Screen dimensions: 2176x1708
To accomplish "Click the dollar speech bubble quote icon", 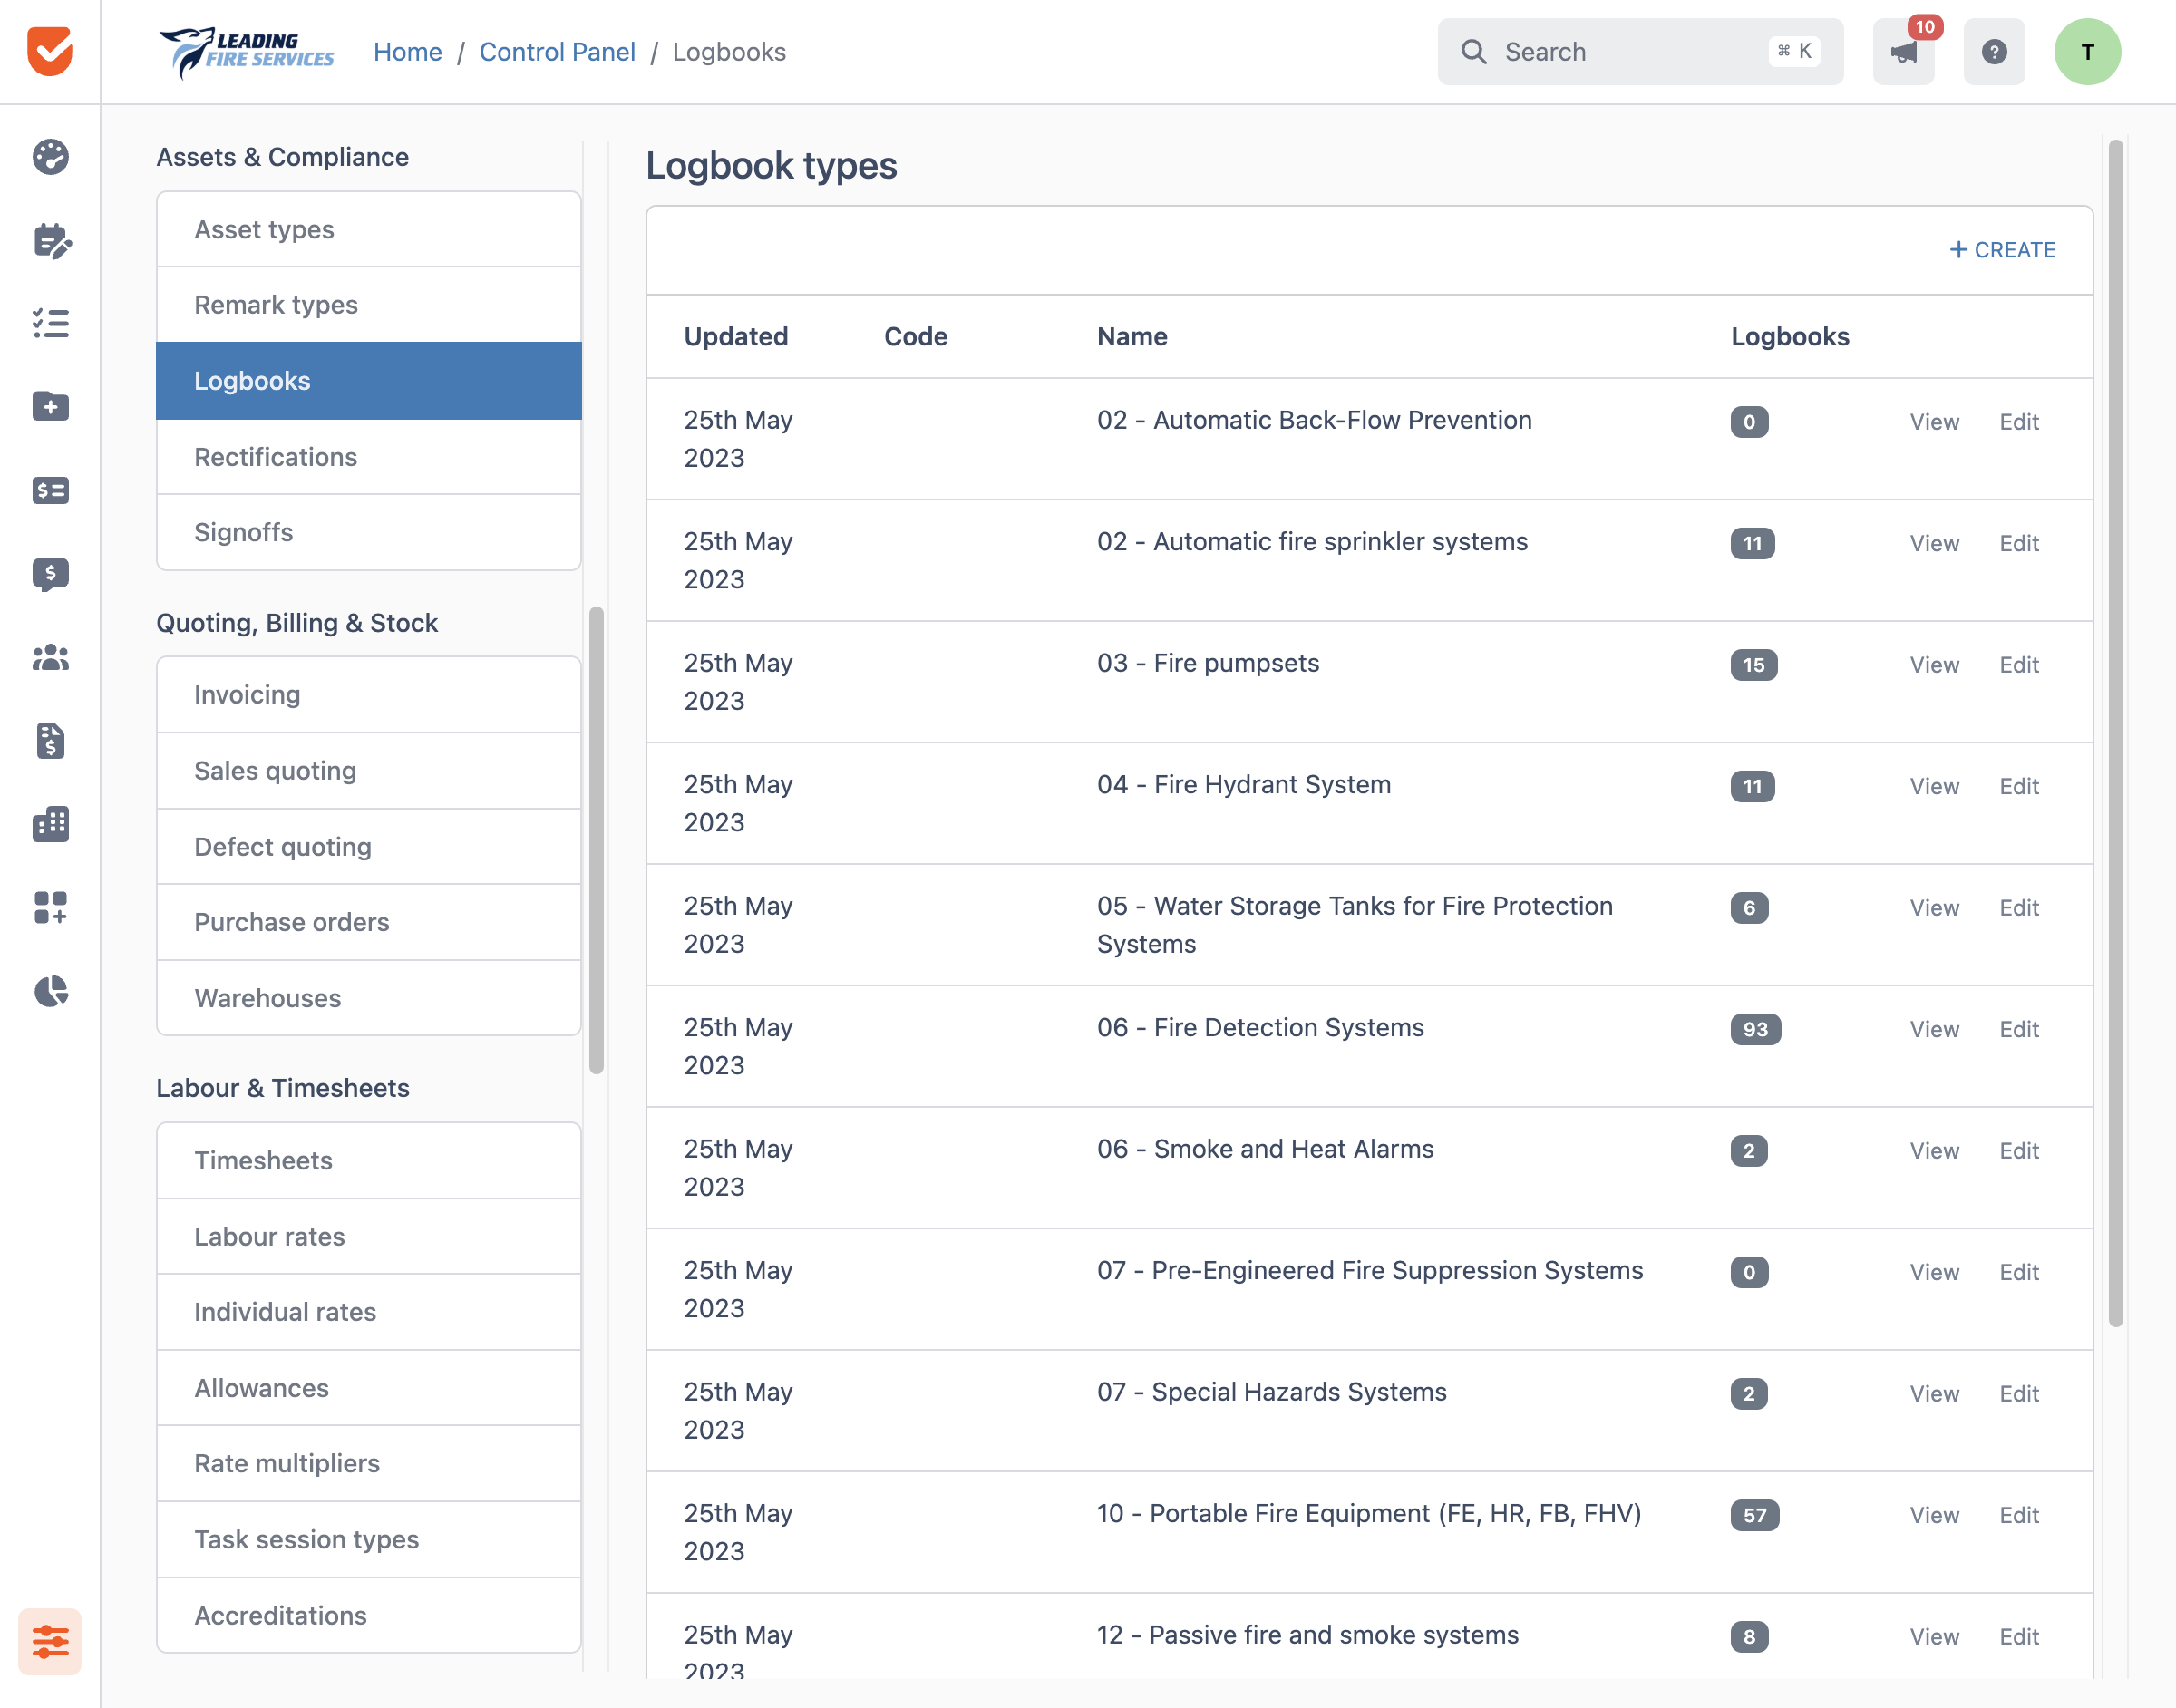I will coord(50,574).
